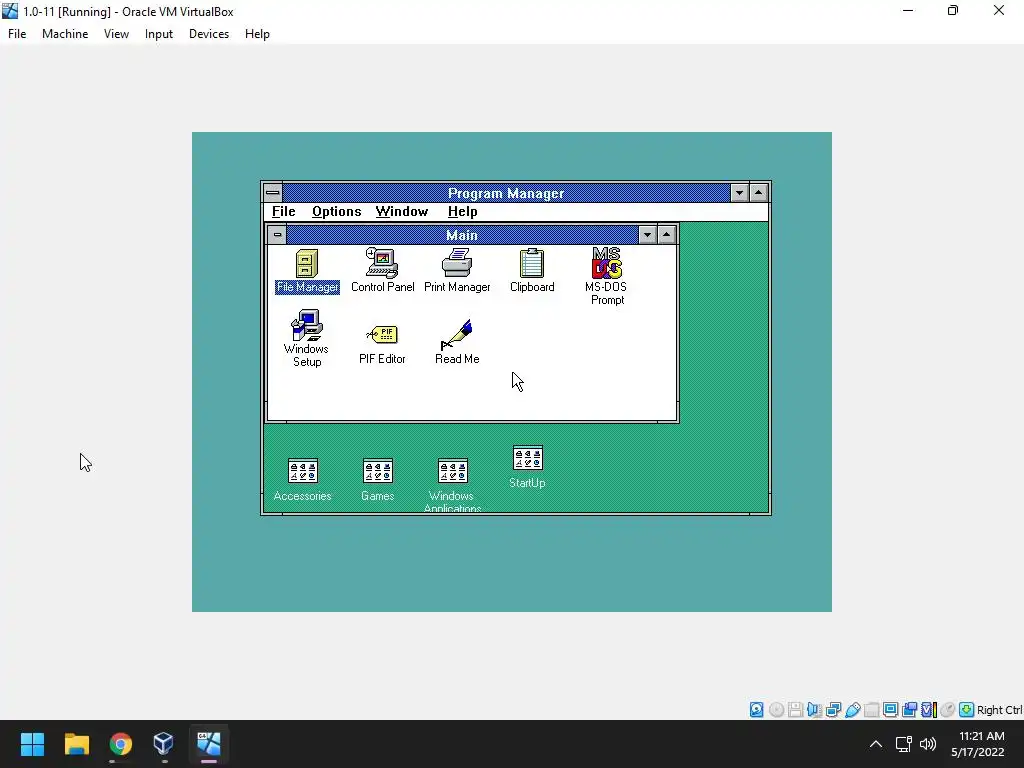Click the keyboard capture host key icon
This screenshot has height=768, width=1024.
pyautogui.click(x=967, y=710)
